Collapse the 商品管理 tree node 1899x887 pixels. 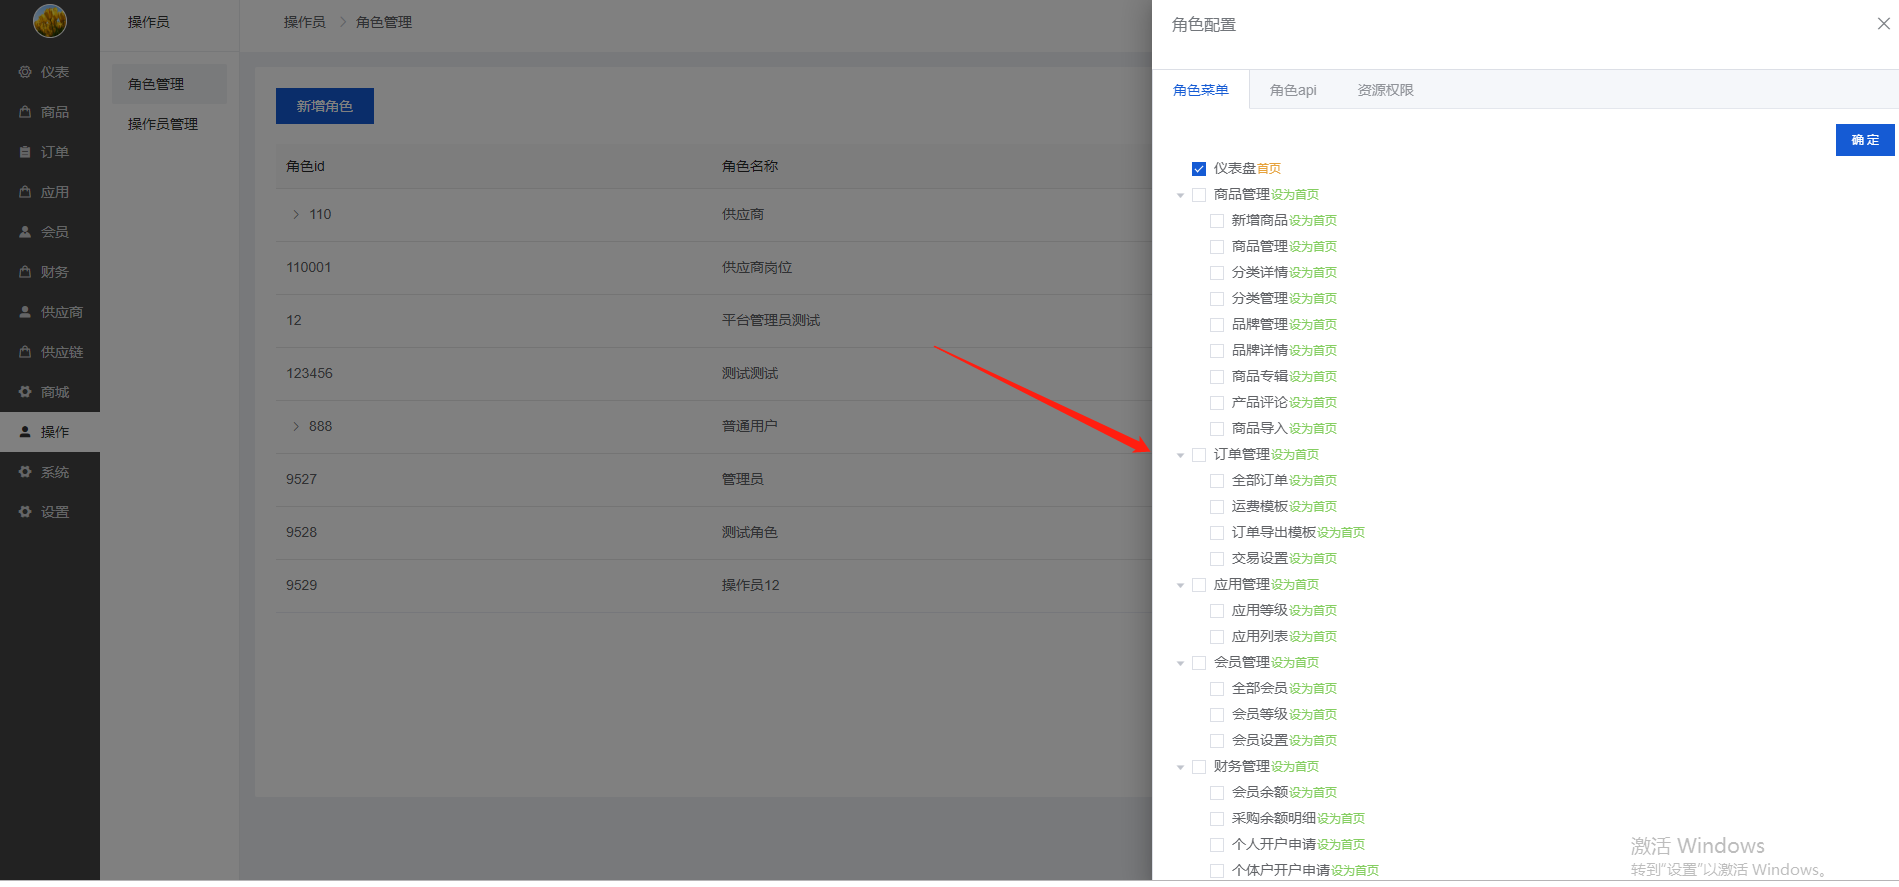(1181, 195)
